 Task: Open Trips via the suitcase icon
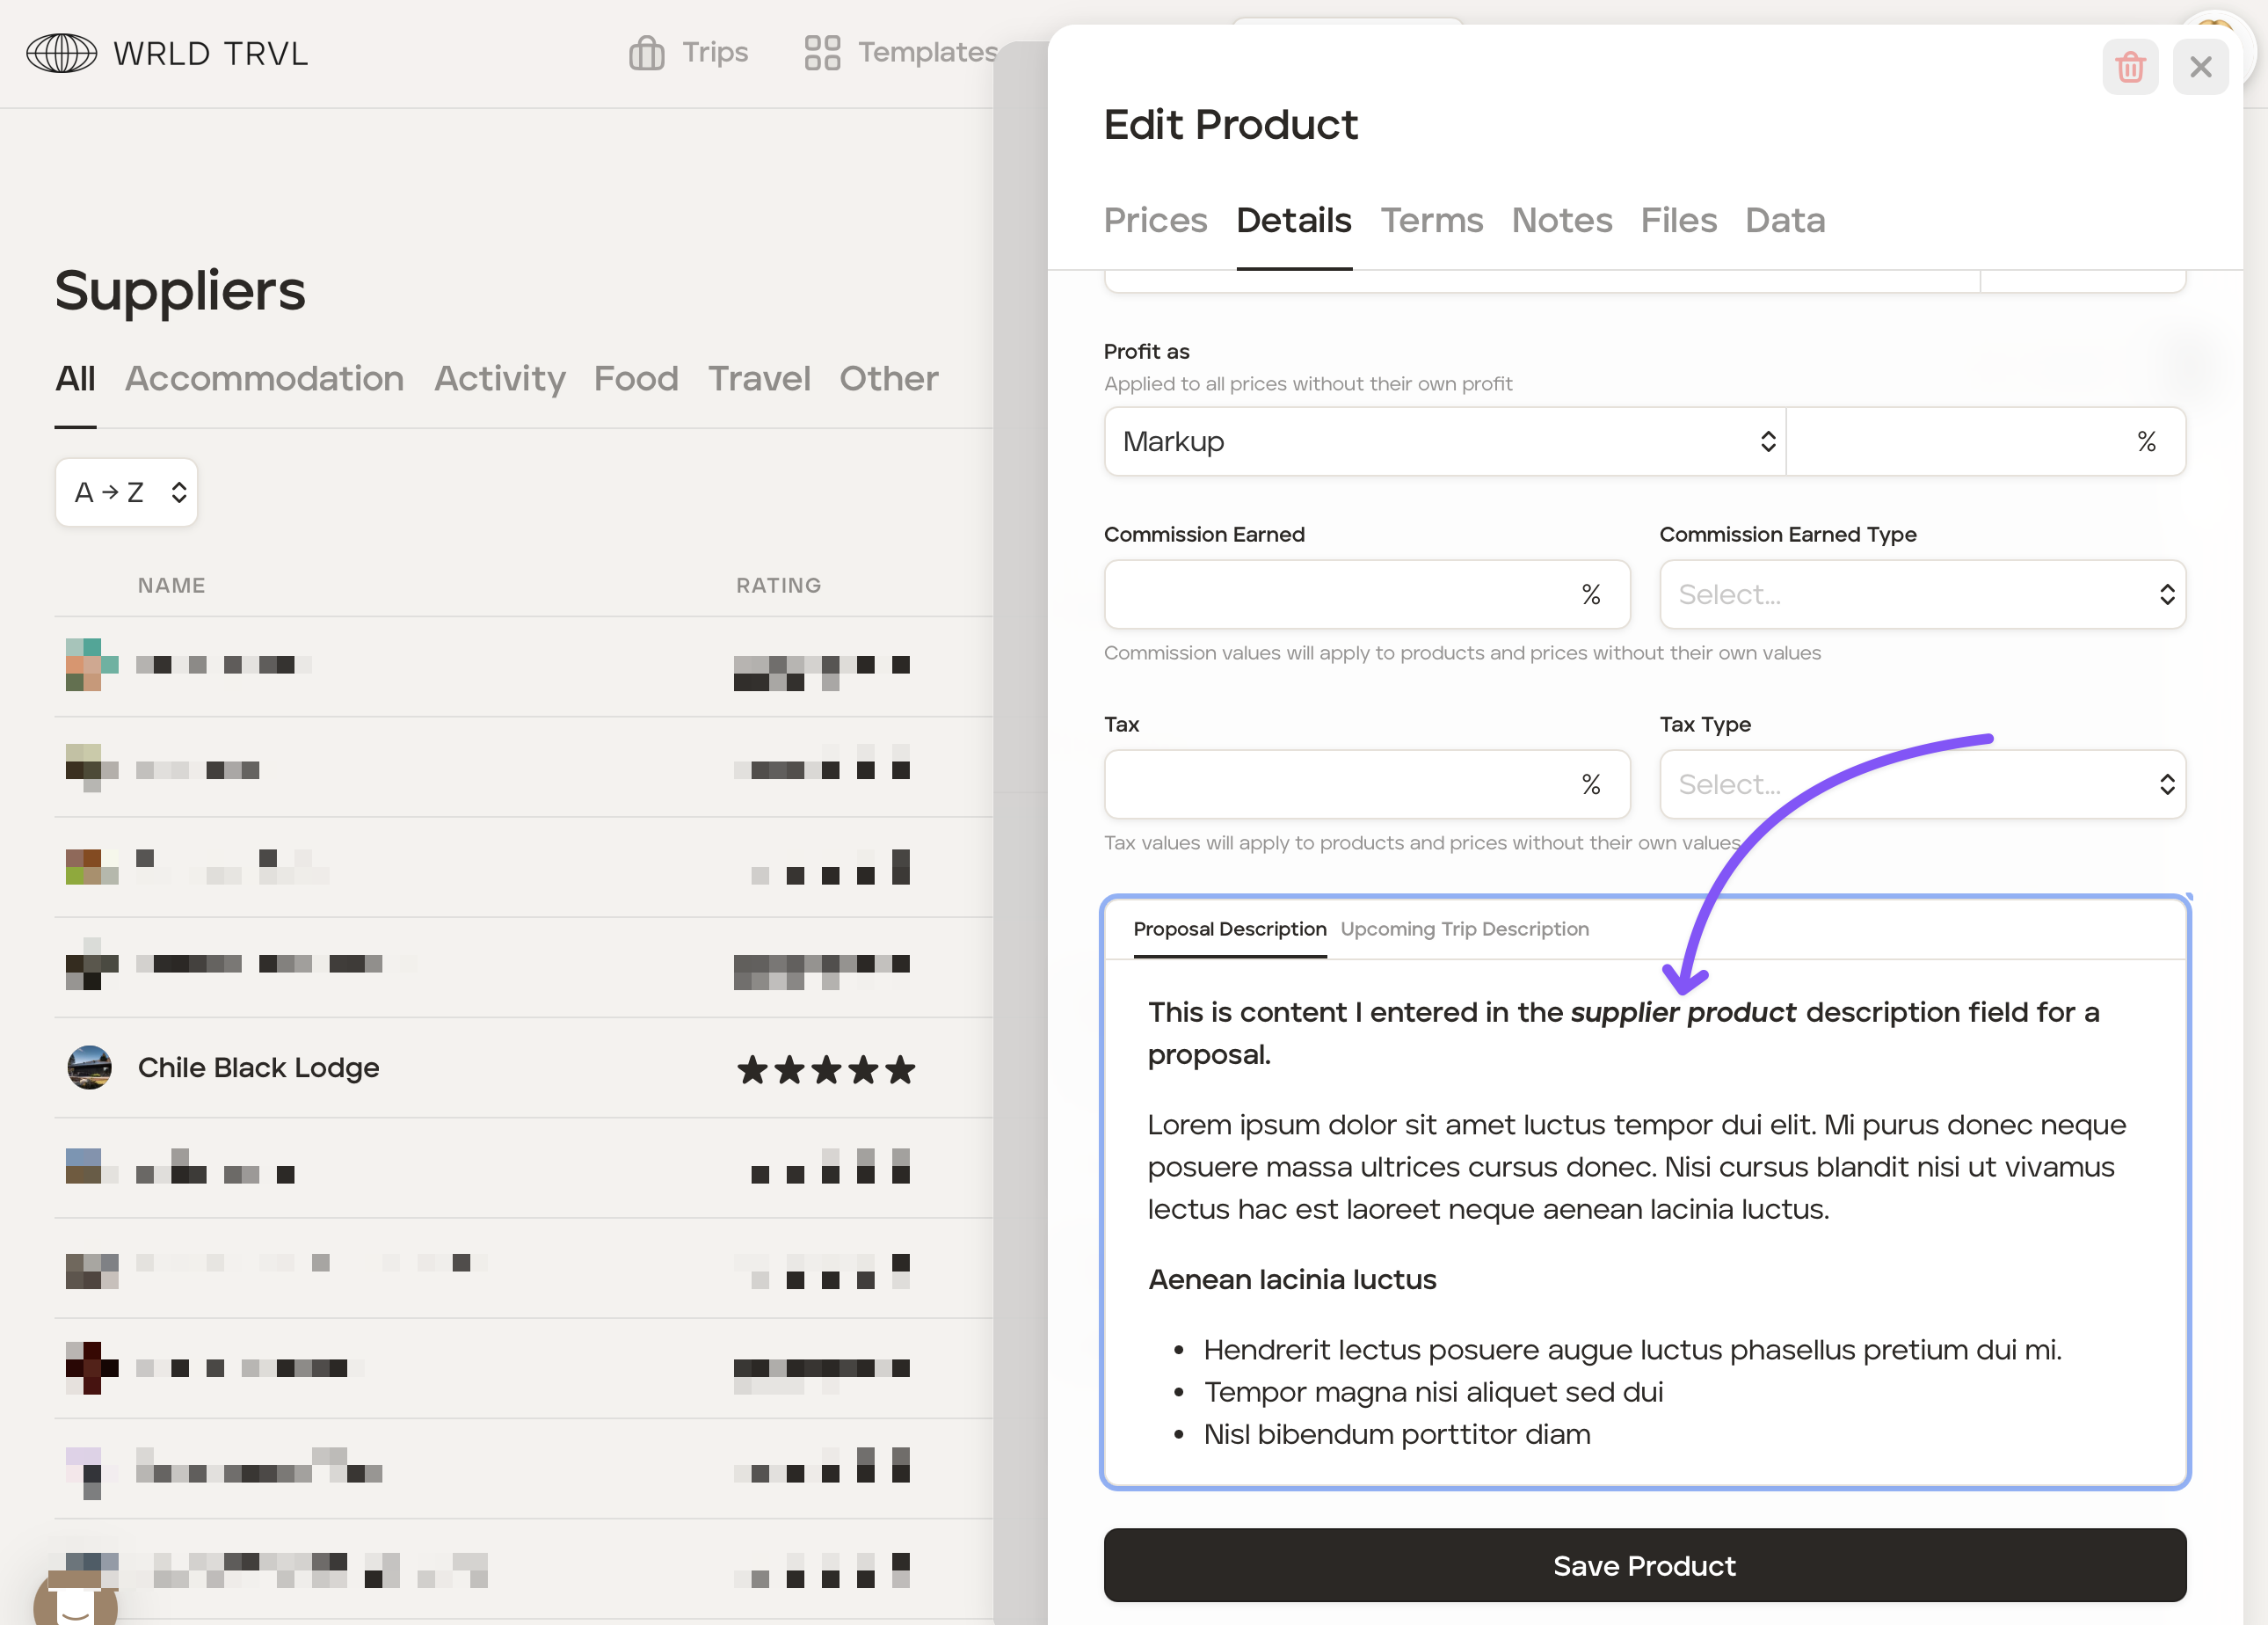point(646,53)
